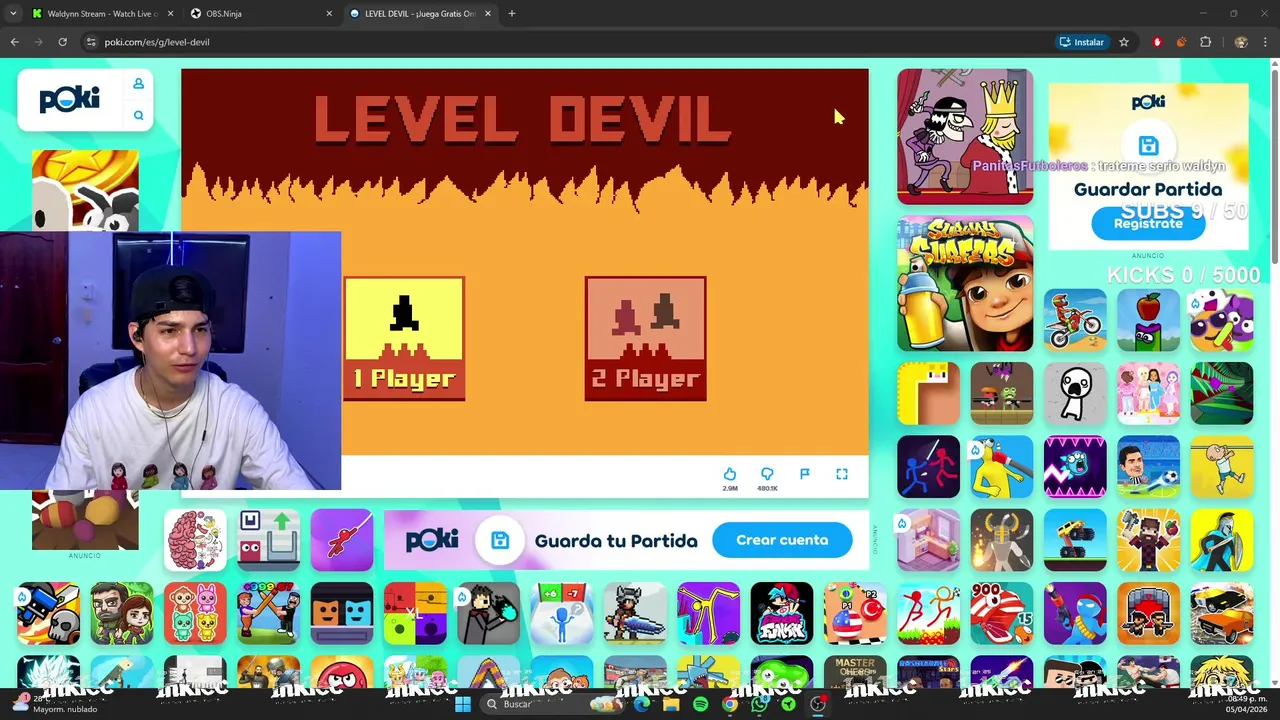Switch to OBS.Ninja tab
The width and height of the screenshot is (1280, 720).
(x=260, y=14)
